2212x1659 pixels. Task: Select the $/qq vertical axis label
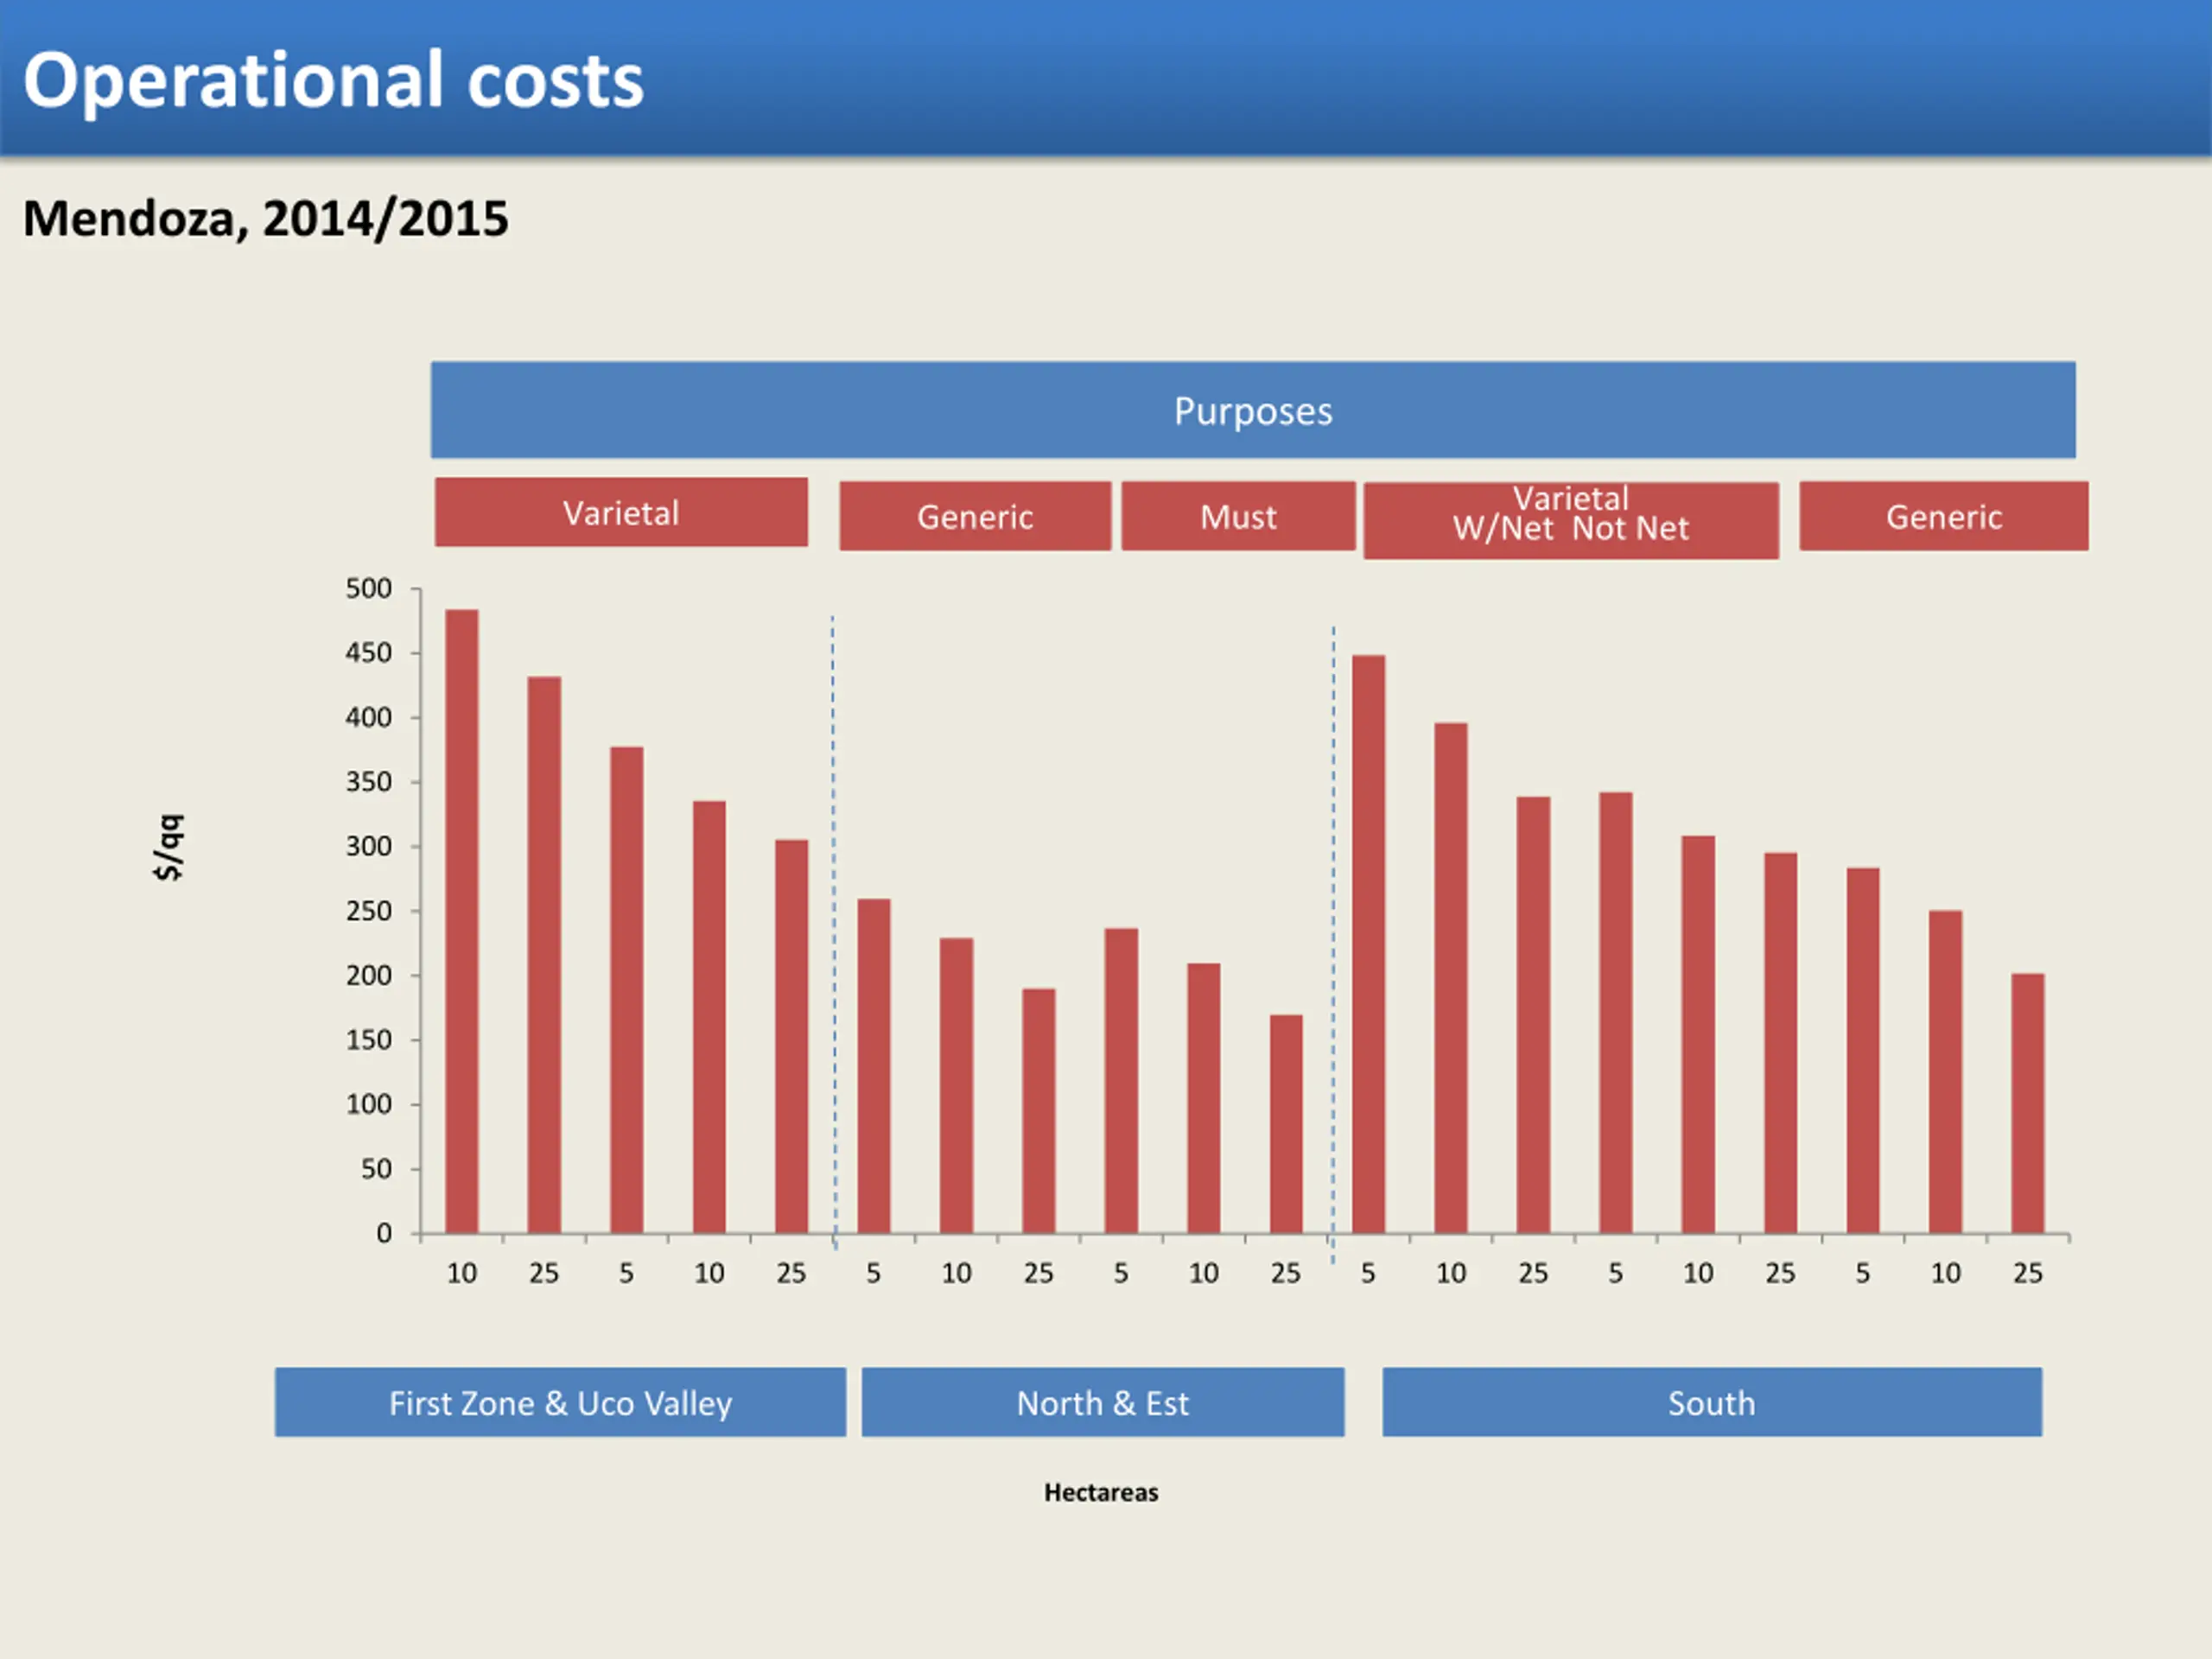pos(169,847)
